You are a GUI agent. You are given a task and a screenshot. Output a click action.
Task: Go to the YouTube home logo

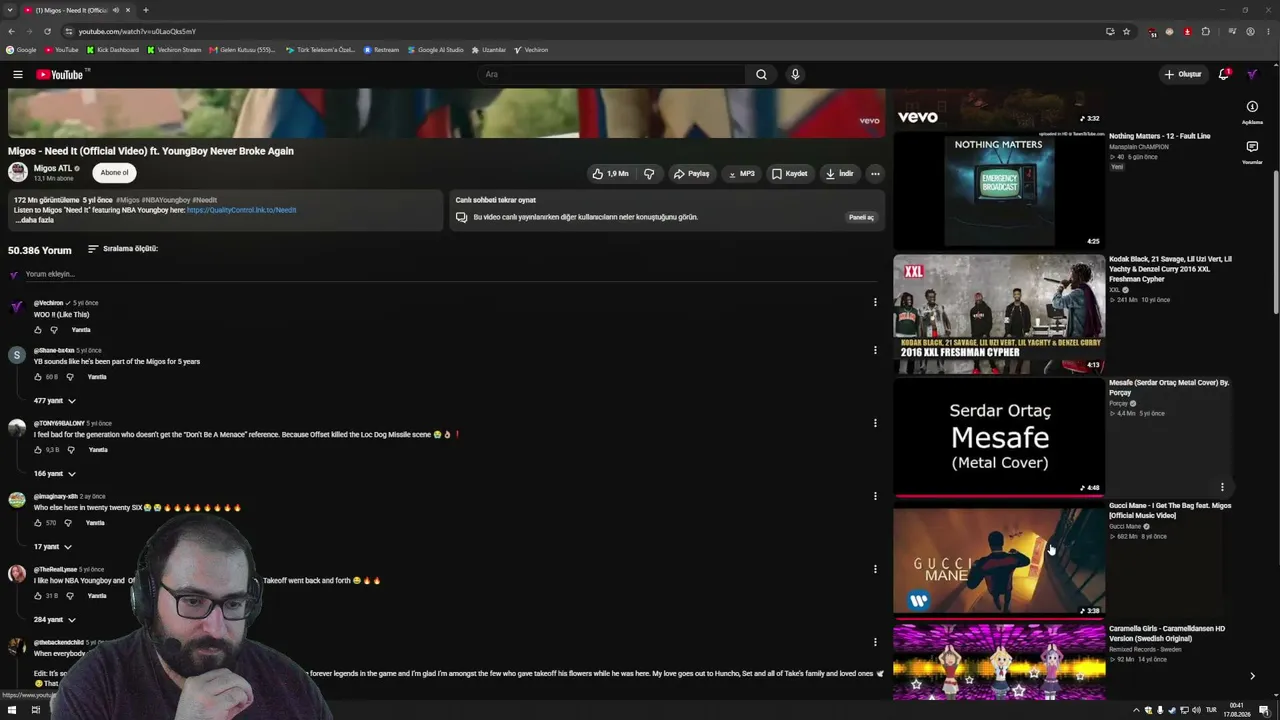point(60,74)
